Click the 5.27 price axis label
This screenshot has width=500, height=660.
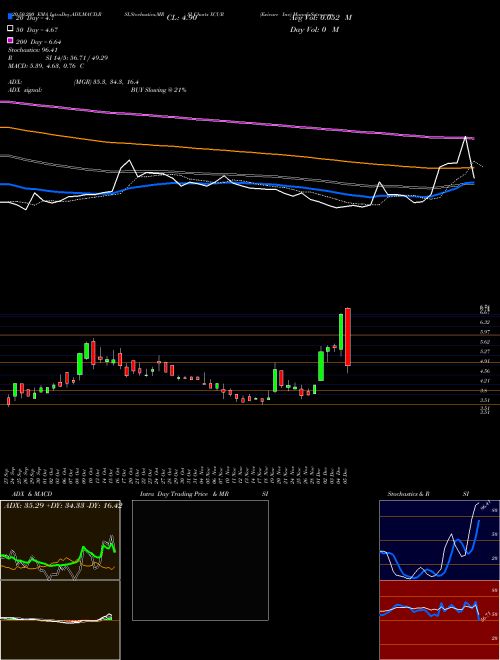tap(485, 351)
